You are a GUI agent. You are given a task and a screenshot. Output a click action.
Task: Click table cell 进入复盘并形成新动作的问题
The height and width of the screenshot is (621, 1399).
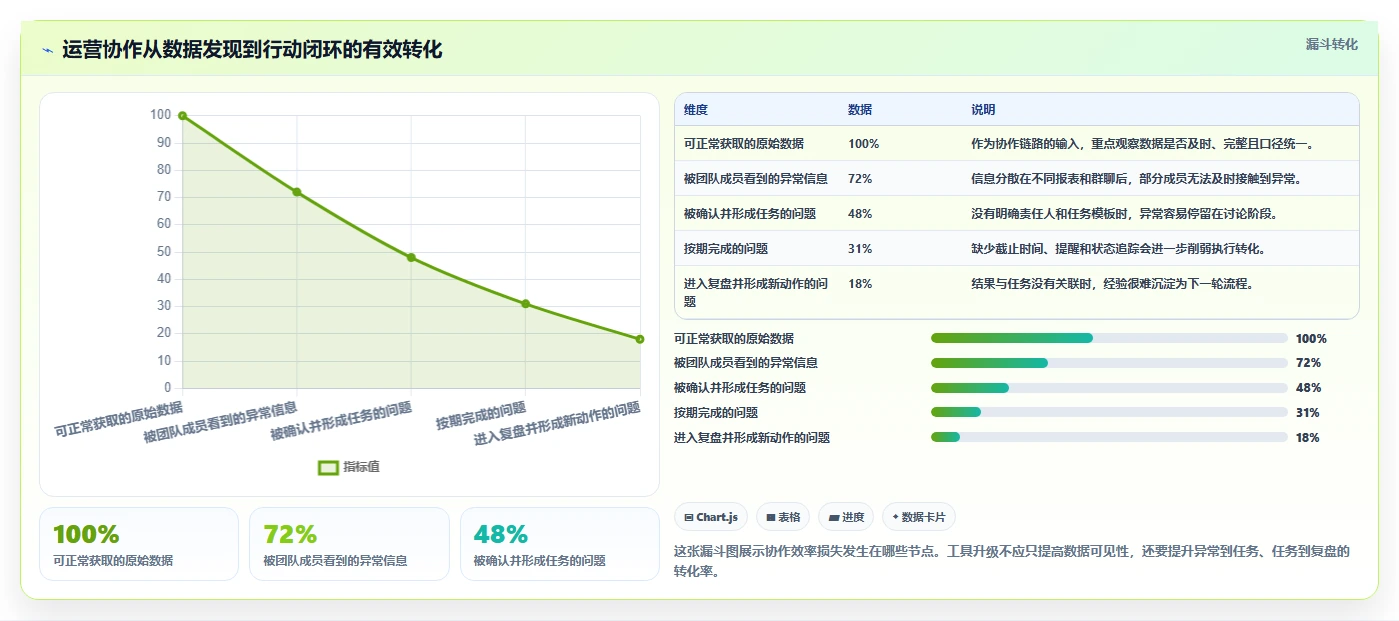pos(757,292)
